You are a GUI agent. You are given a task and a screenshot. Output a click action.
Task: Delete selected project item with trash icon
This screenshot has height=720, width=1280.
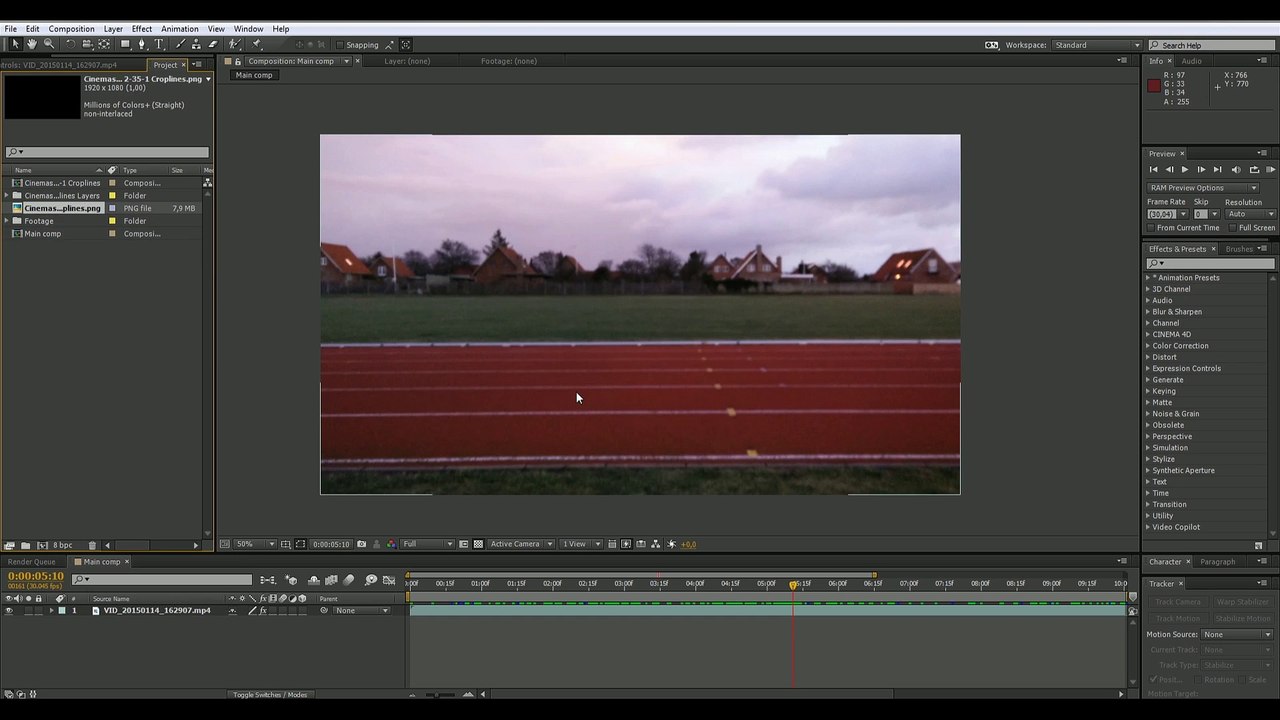point(92,545)
